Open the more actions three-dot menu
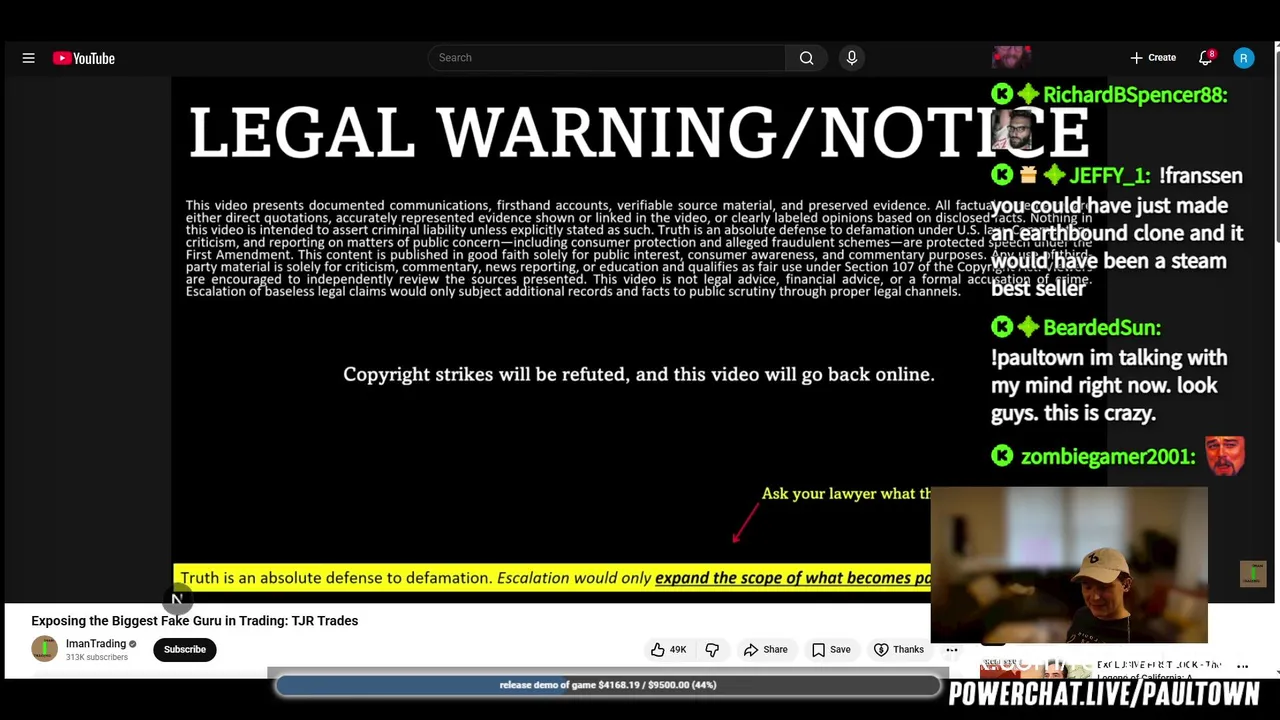This screenshot has width=1280, height=720. click(x=952, y=650)
